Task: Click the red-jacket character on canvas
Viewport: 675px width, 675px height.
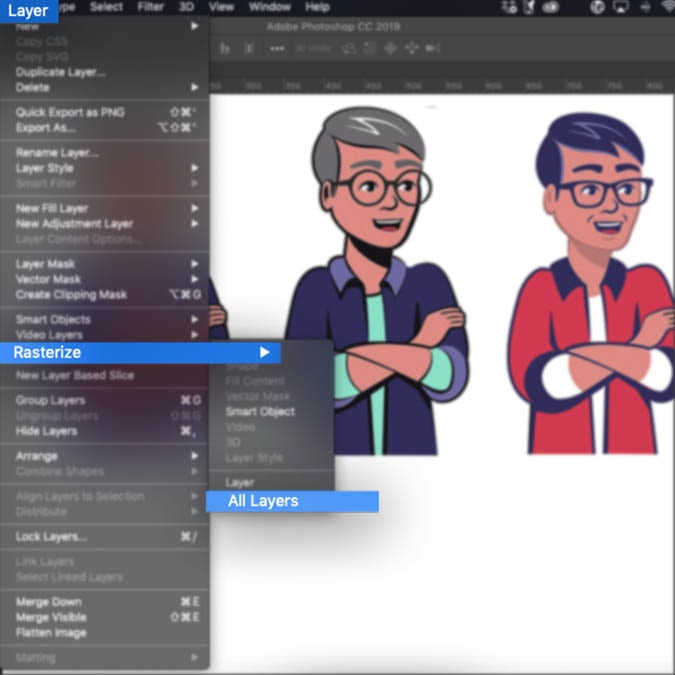Action: [x=592, y=300]
